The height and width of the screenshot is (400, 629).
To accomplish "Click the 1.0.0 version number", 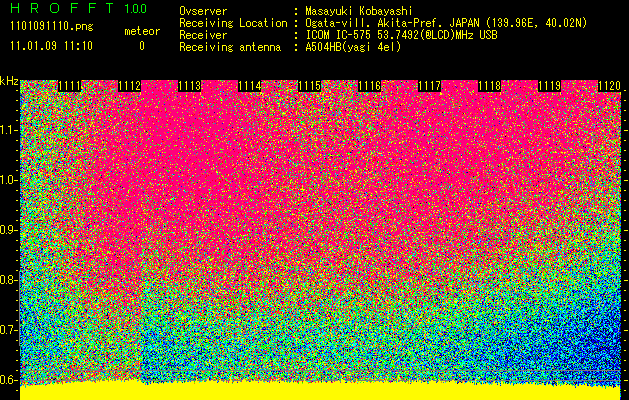I will tap(135, 8).
